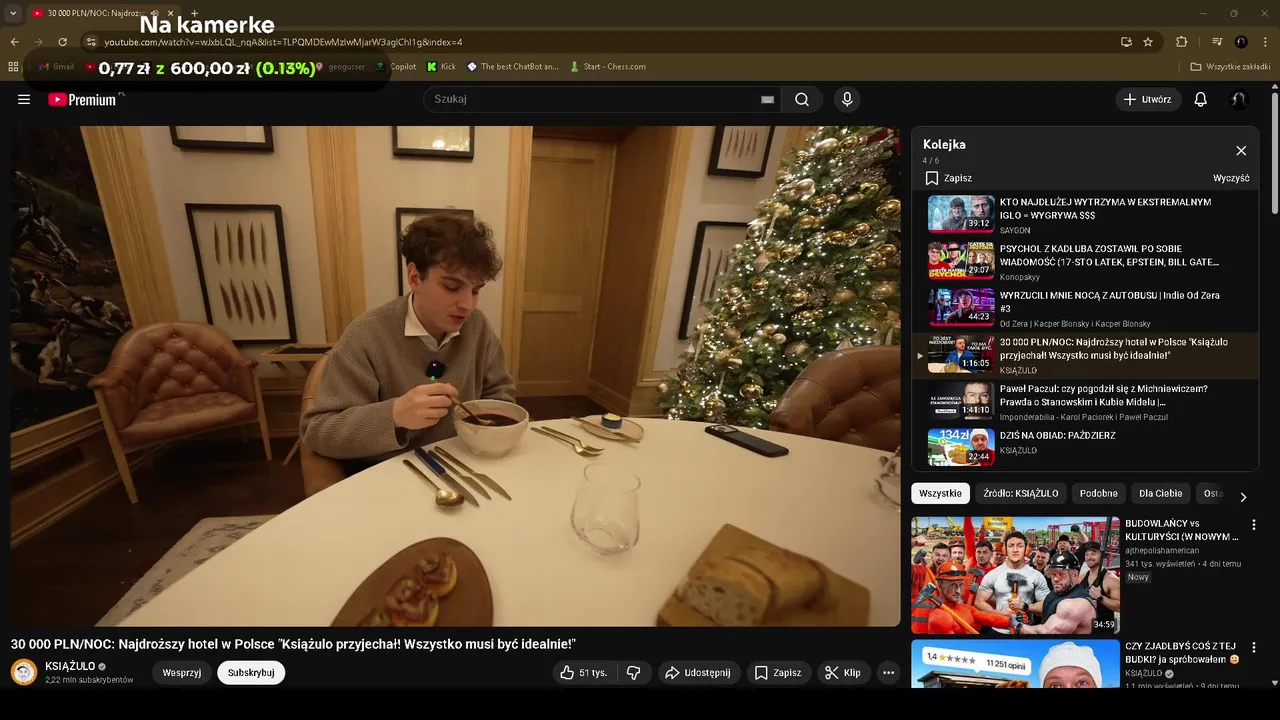
Task: Play queue video WYRZUCILI MNIE NOCĄ Z AUTOBUSU
Action: [1085, 308]
